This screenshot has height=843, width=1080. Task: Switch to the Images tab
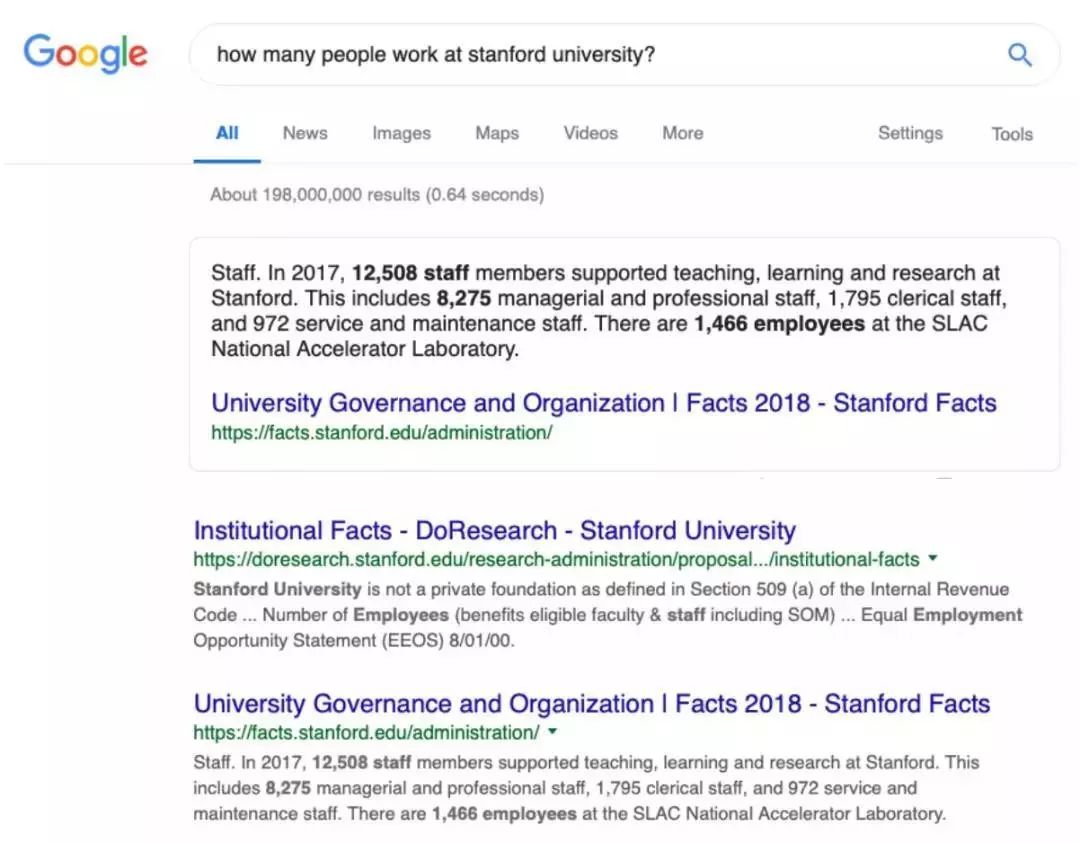(x=402, y=133)
